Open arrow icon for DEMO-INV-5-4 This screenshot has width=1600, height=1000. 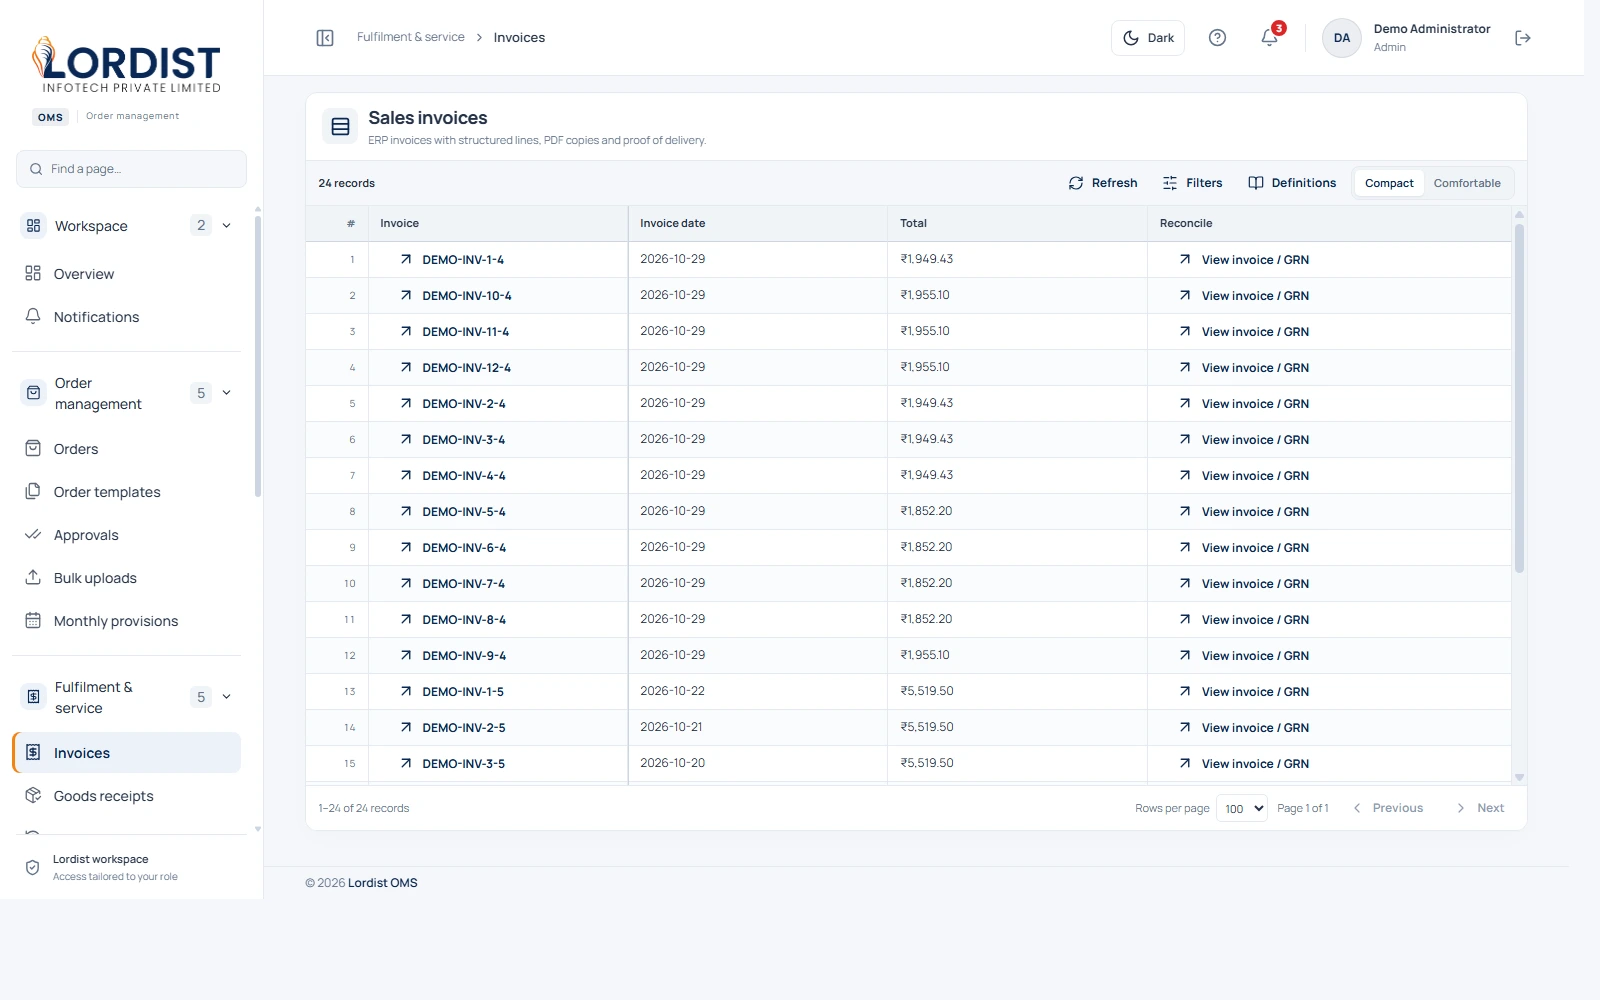tap(406, 511)
